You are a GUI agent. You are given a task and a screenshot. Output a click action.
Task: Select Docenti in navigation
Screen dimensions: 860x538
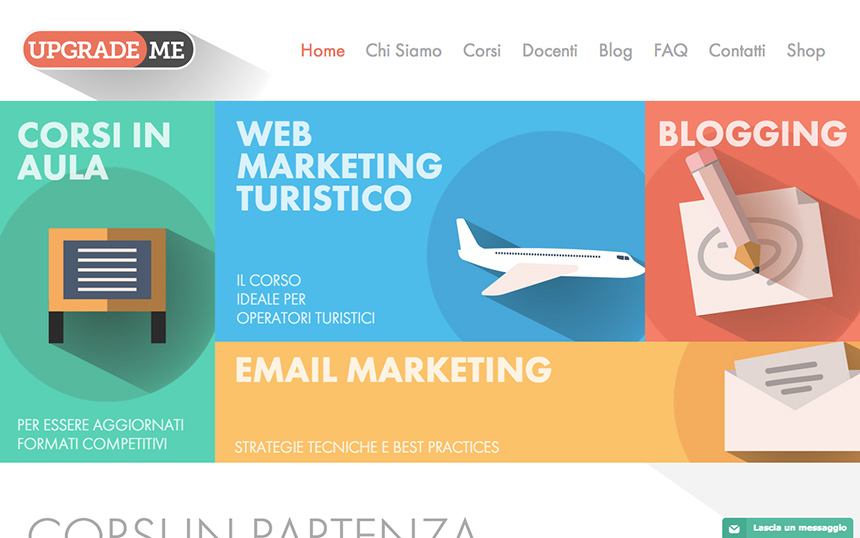[x=550, y=50]
